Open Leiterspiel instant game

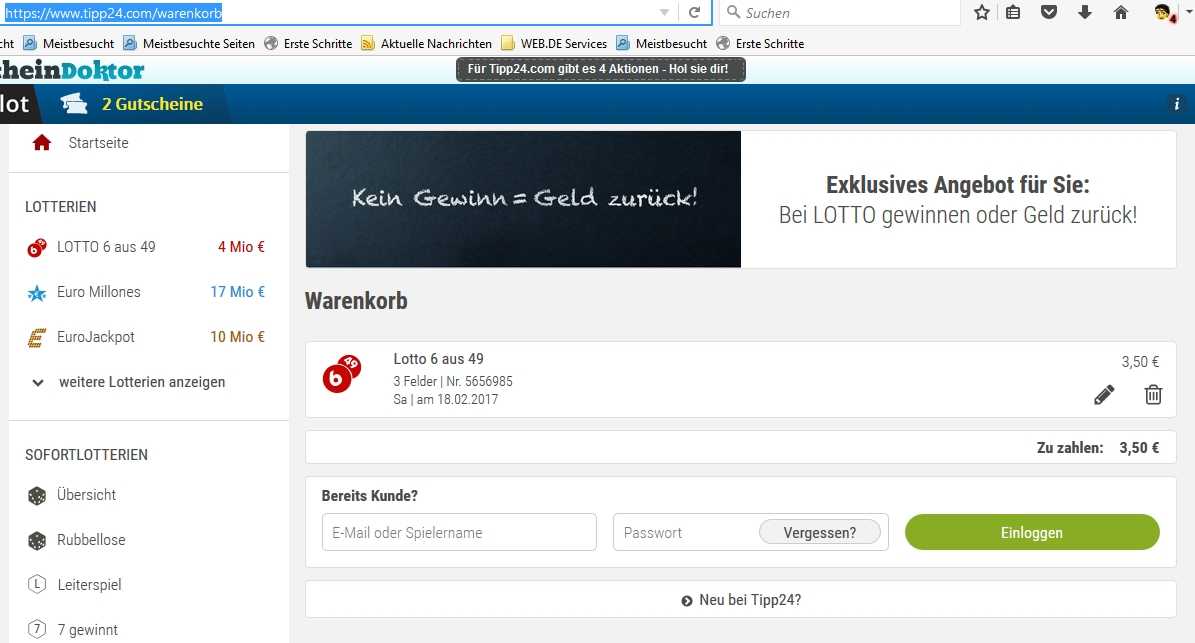(x=90, y=584)
